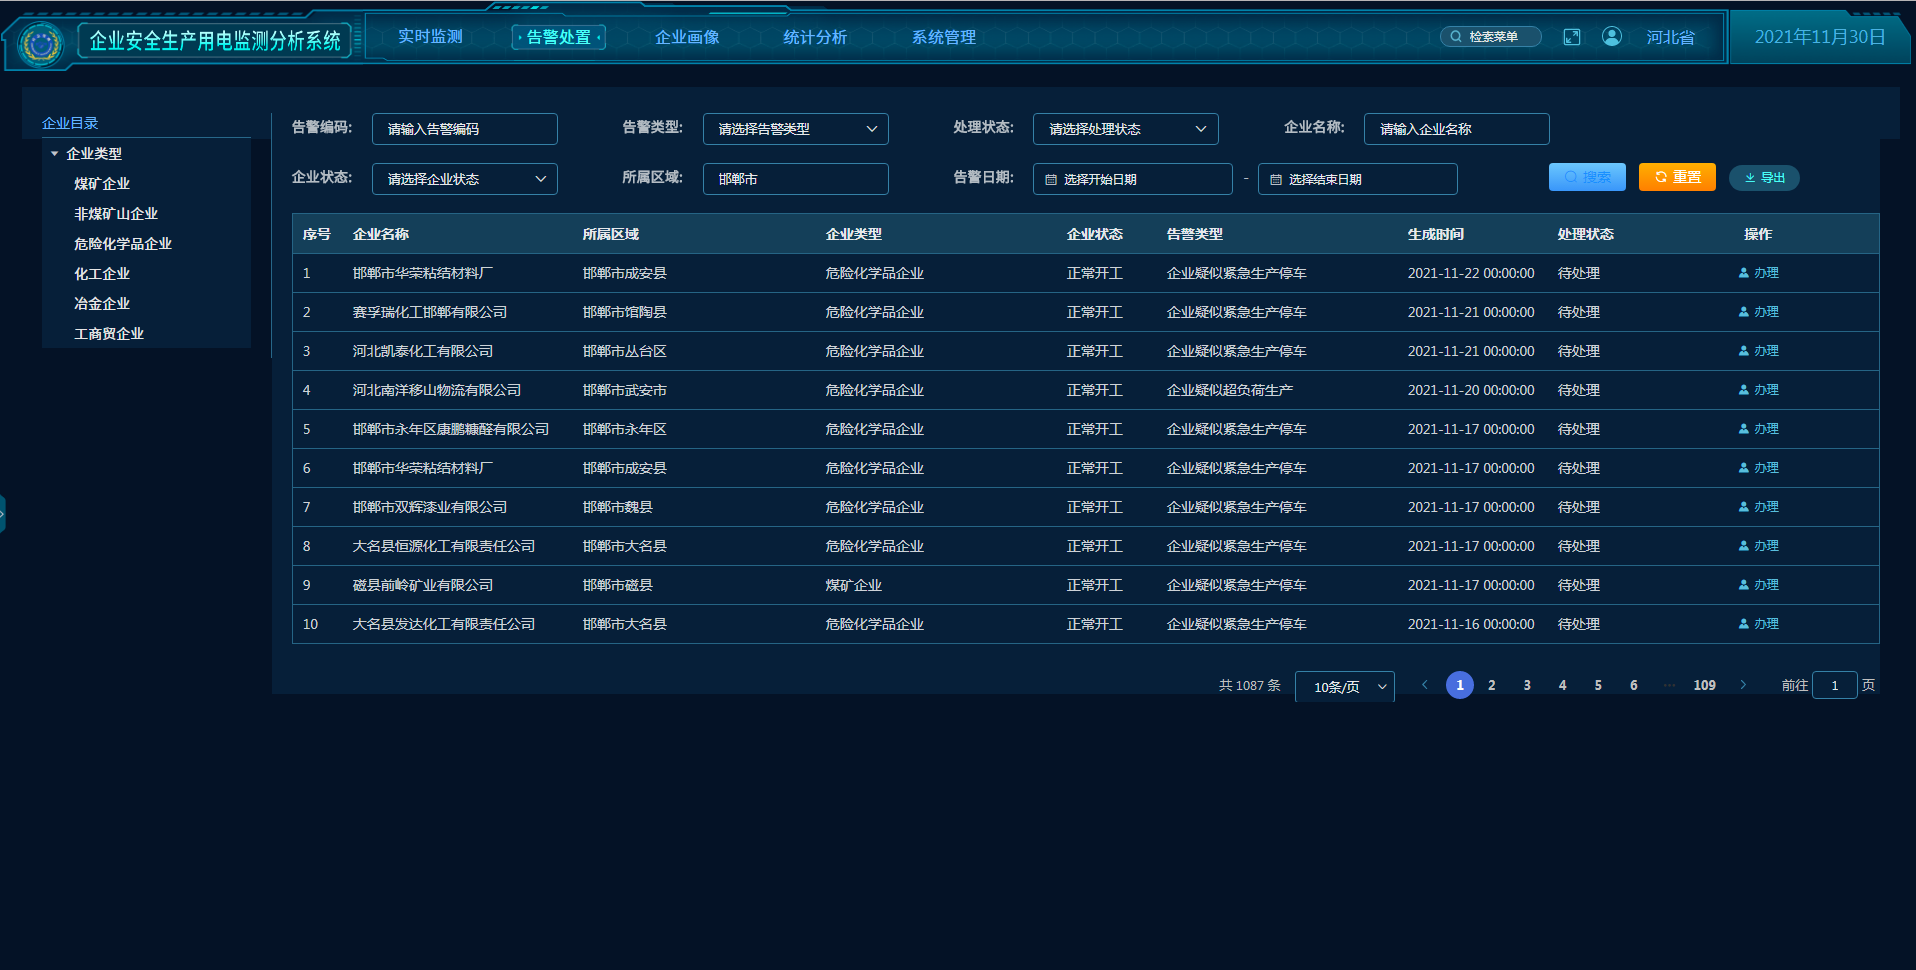Click the 导出 export button
Image resolution: width=1916 pixels, height=970 pixels.
(x=1764, y=178)
